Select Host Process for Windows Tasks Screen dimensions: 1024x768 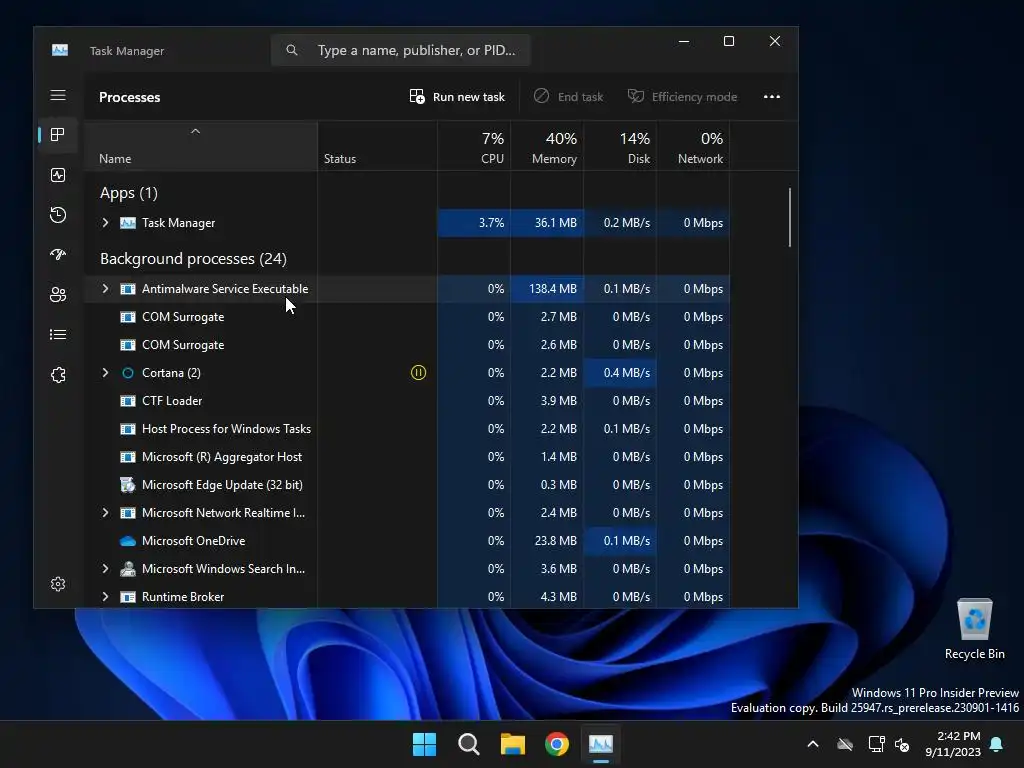point(408,429)
